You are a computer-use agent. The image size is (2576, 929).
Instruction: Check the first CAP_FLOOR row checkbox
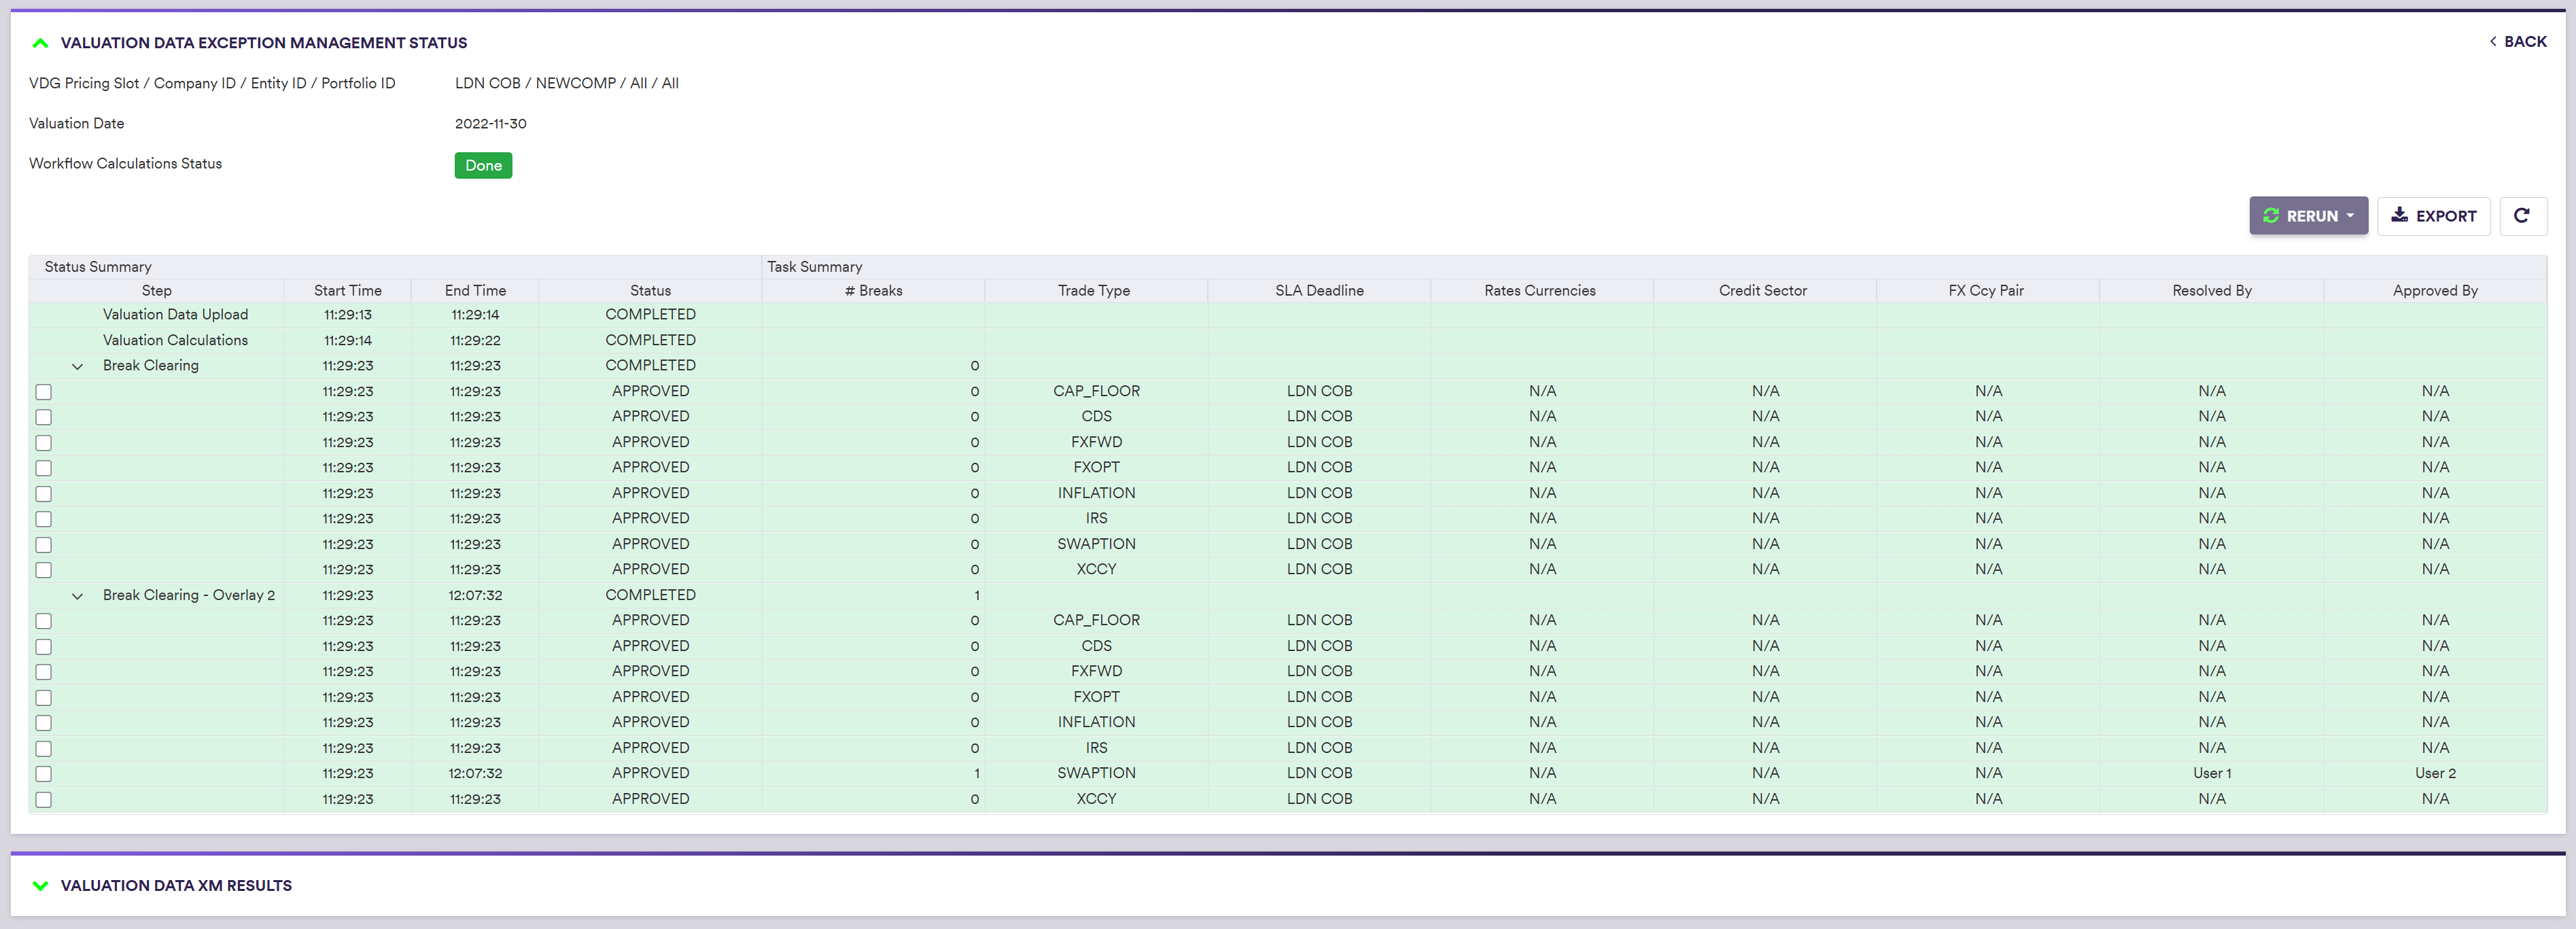point(44,392)
